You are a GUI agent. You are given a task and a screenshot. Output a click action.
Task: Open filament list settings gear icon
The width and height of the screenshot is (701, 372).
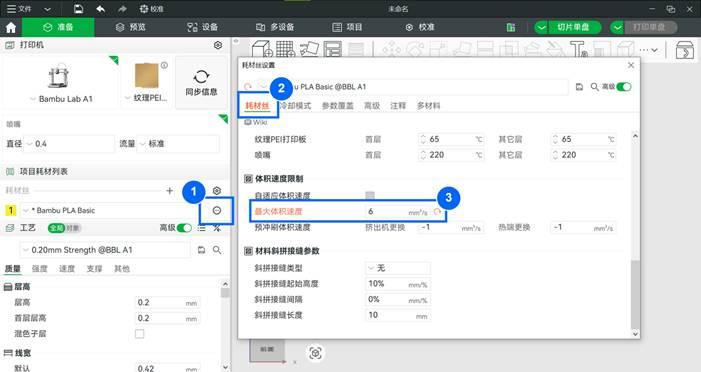[x=217, y=191]
